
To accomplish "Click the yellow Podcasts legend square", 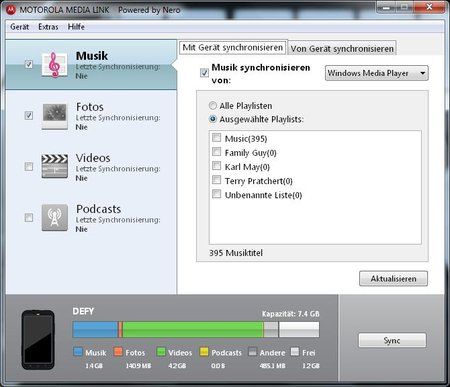I will point(204,352).
